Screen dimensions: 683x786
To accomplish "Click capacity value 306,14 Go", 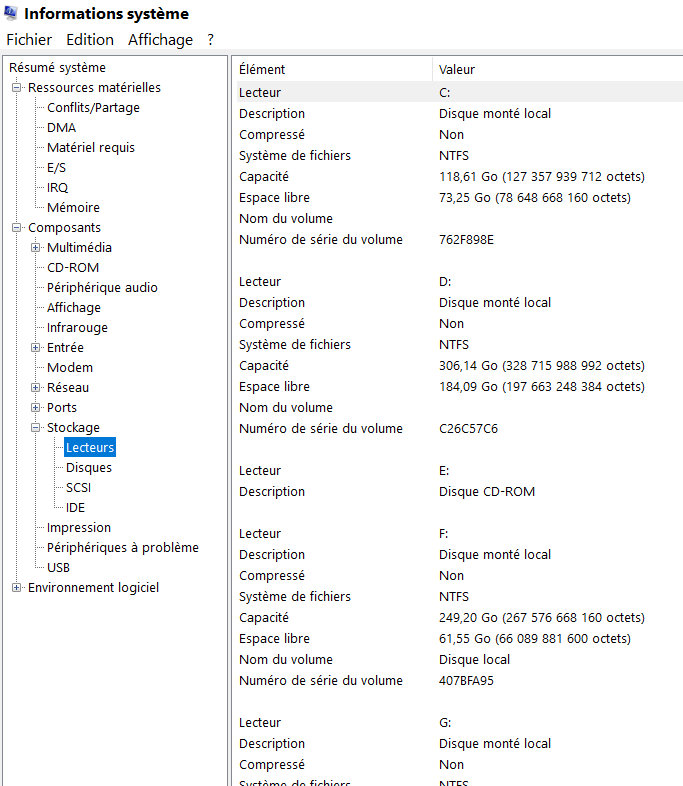I will click(542, 365).
